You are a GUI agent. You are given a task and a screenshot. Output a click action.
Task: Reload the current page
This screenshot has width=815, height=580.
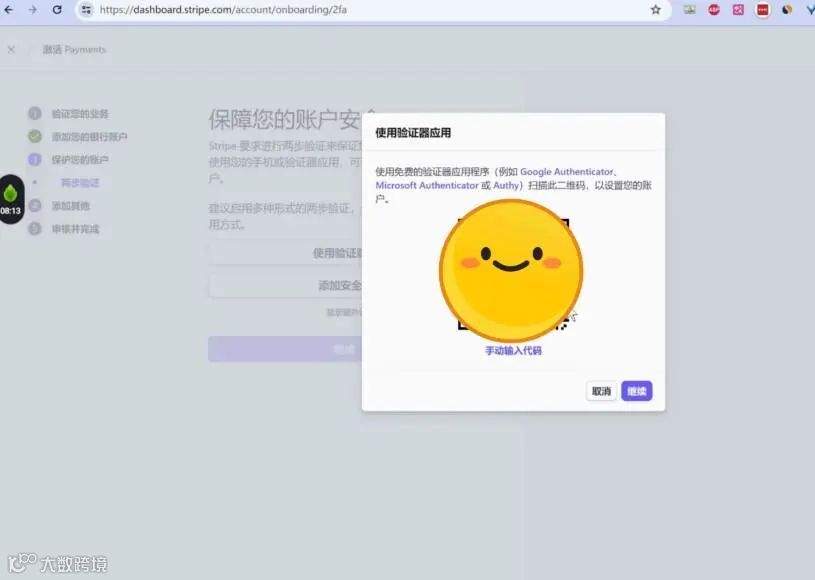[x=57, y=9]
